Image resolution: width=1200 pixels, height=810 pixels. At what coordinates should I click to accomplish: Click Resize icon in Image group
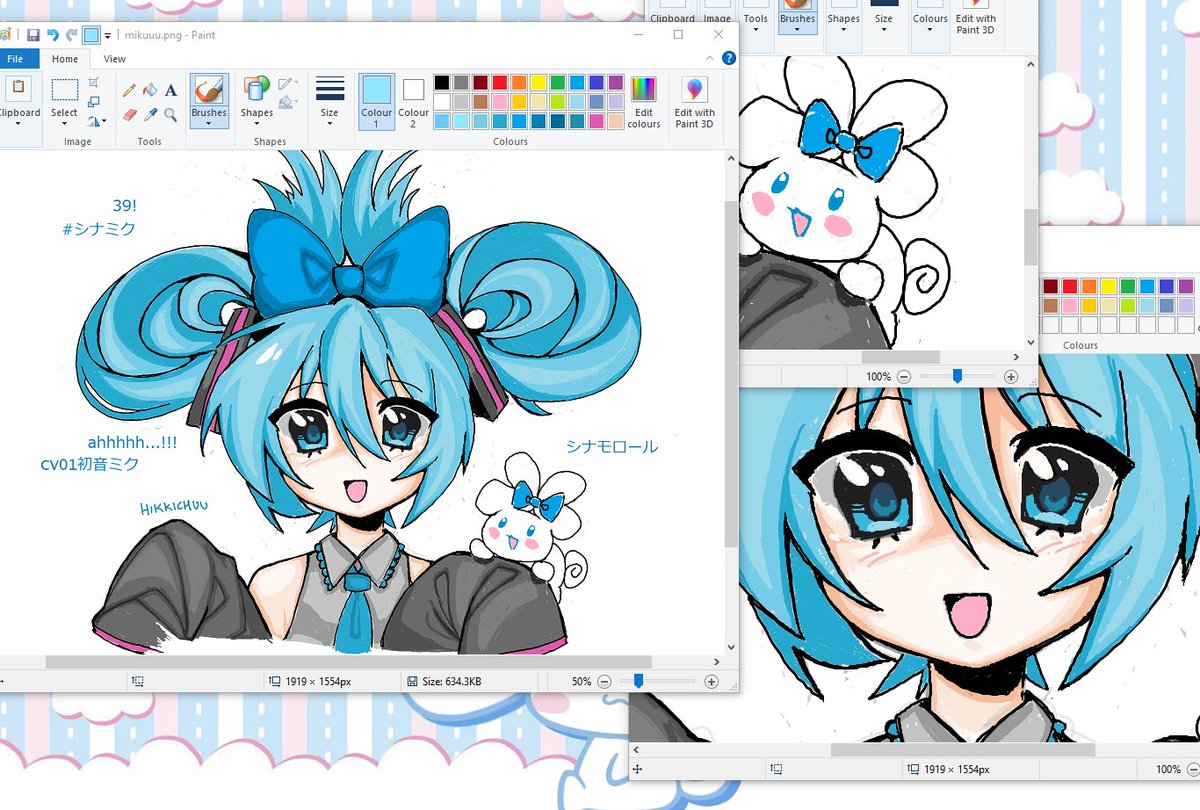(x=94, y=102)
